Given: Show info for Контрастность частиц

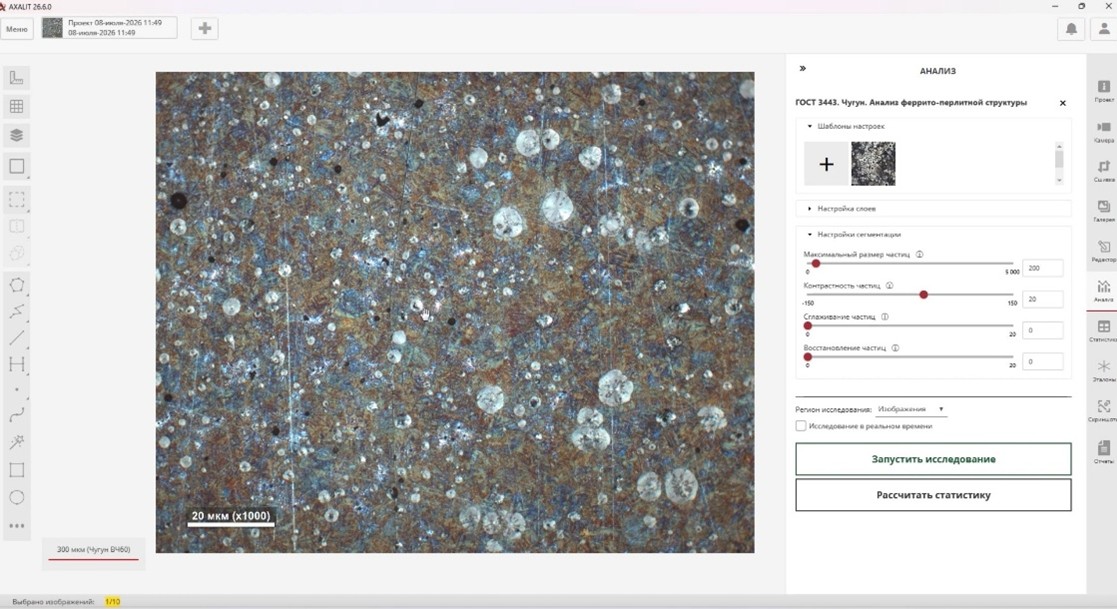Looking at the screenshot, I should (x=889, y=286).
